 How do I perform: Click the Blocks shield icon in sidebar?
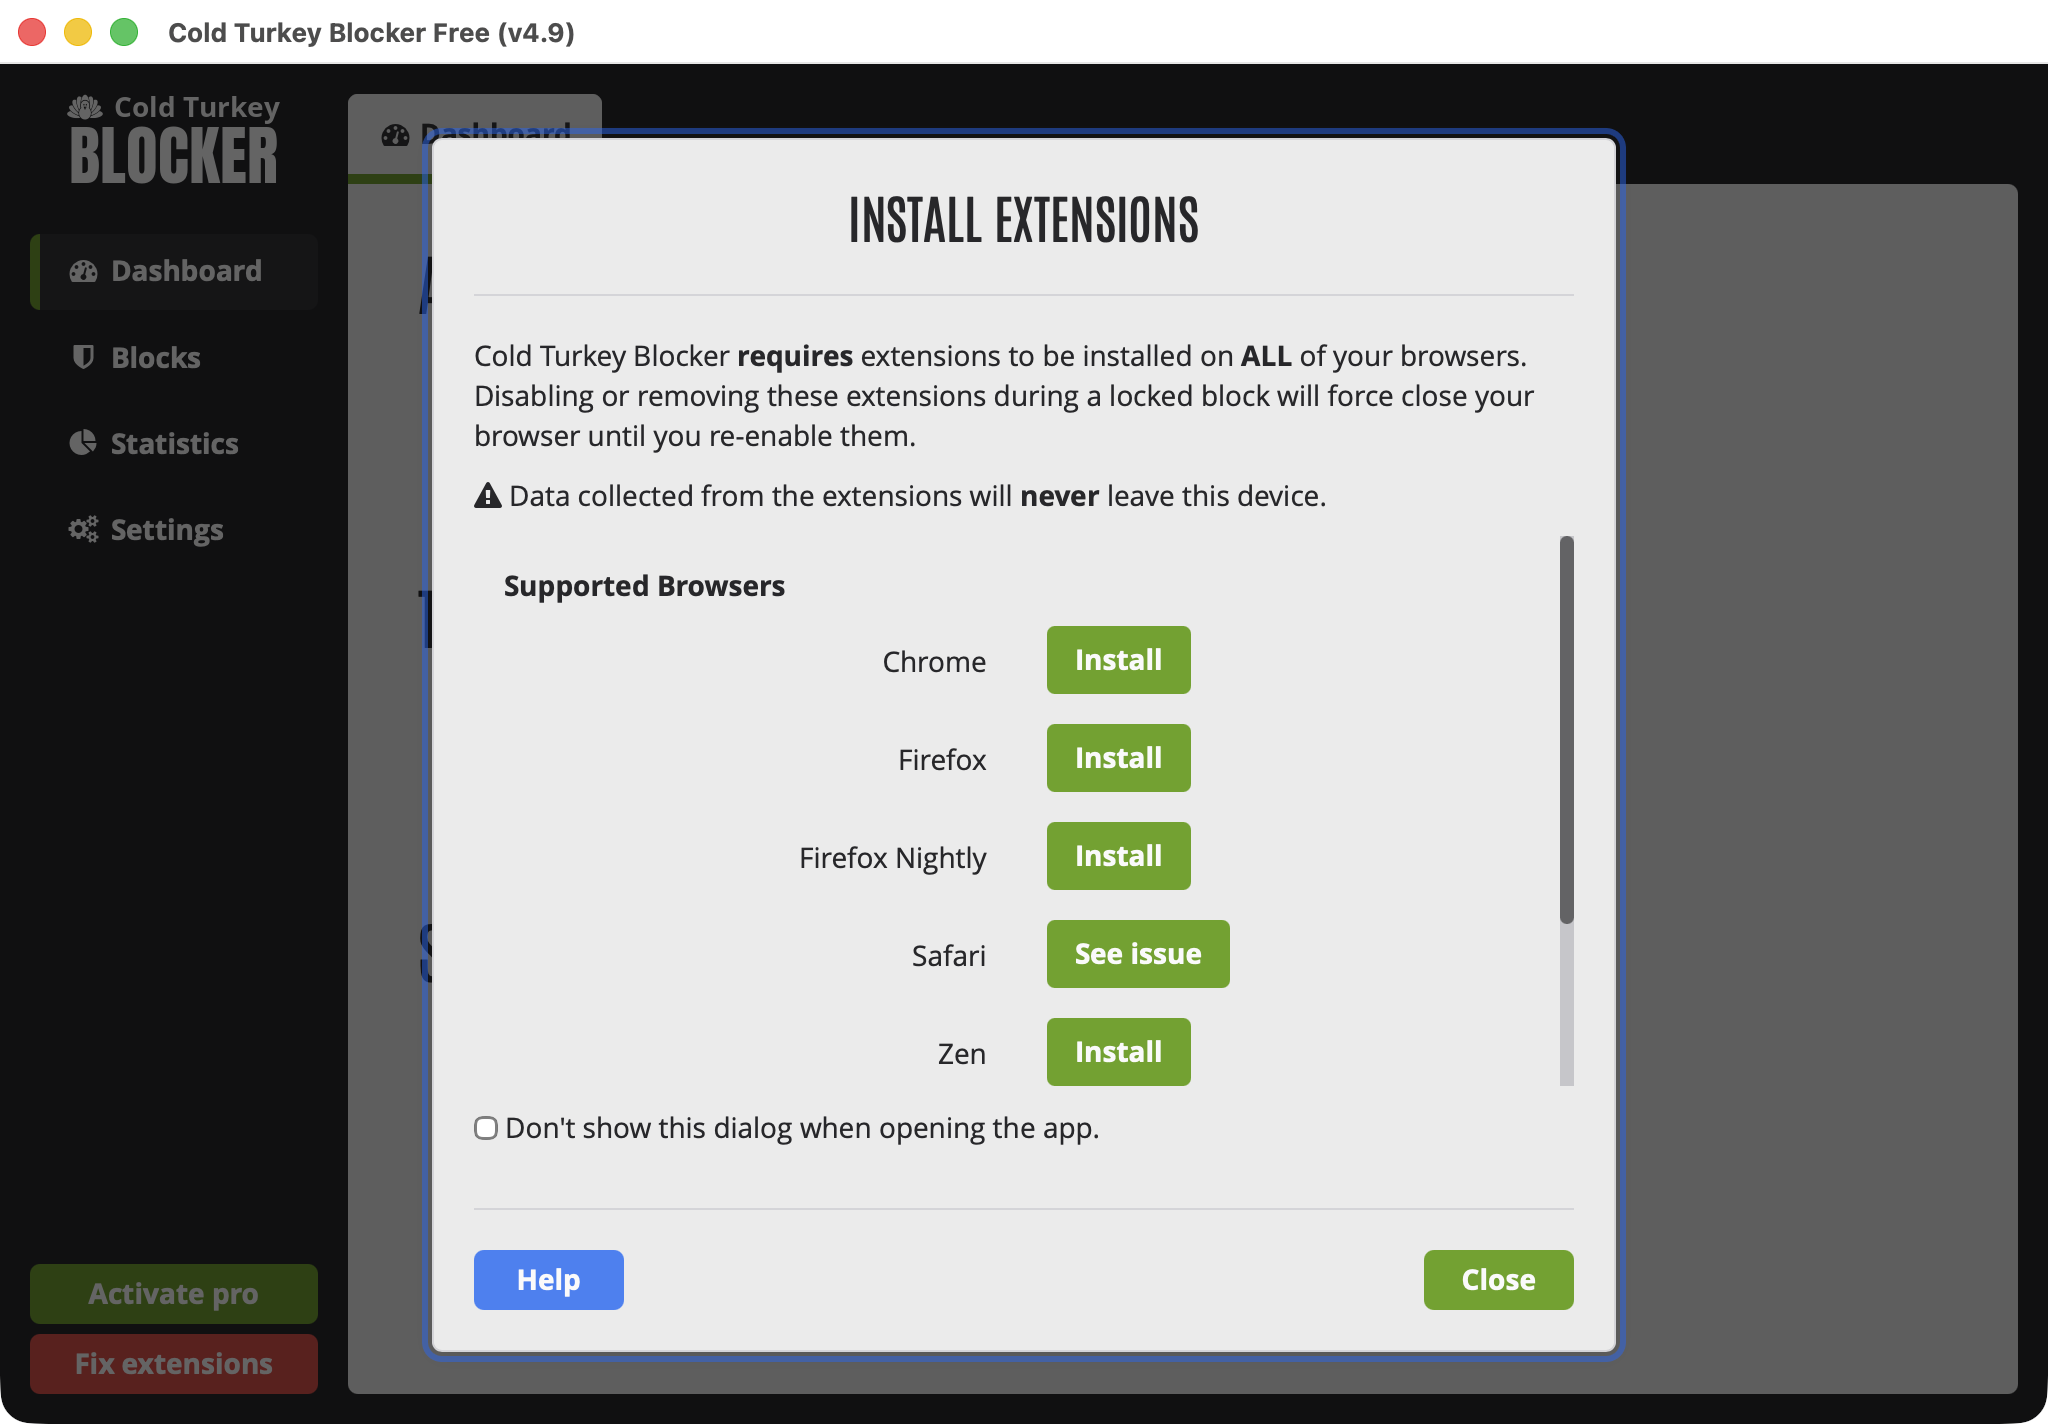click(83, 357)
